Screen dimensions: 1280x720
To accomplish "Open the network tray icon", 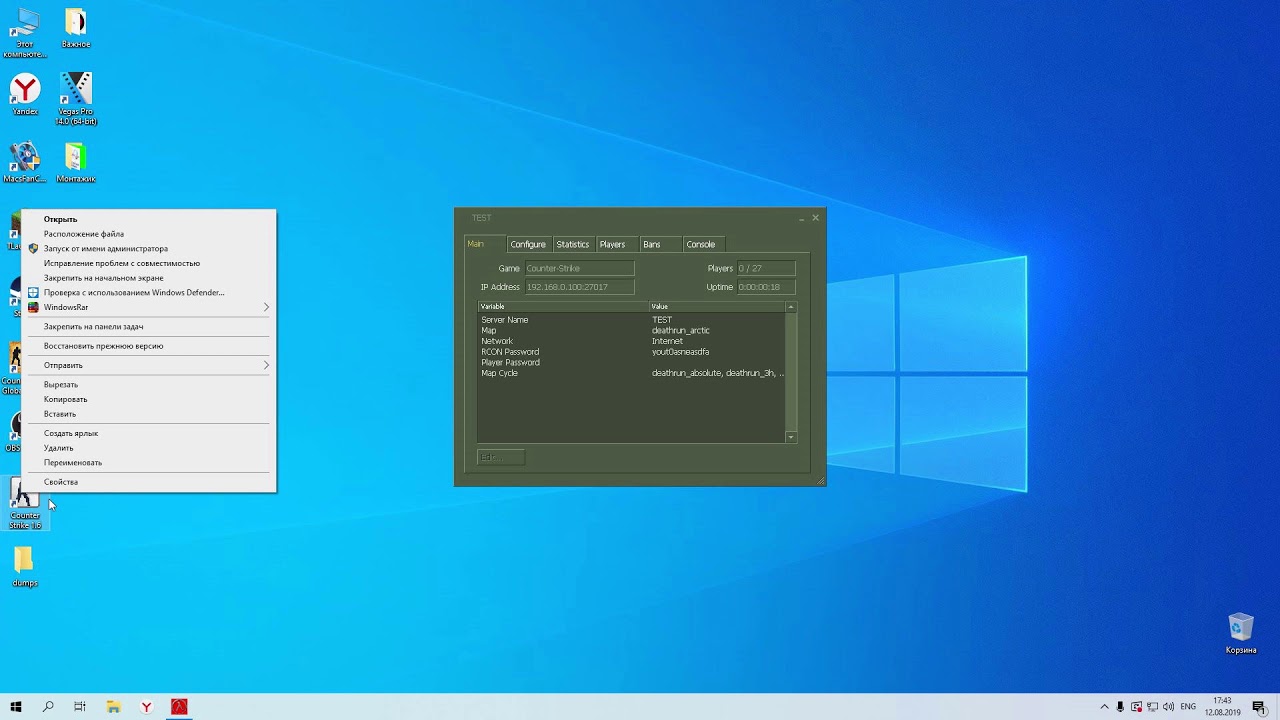I will (1153, 707).
